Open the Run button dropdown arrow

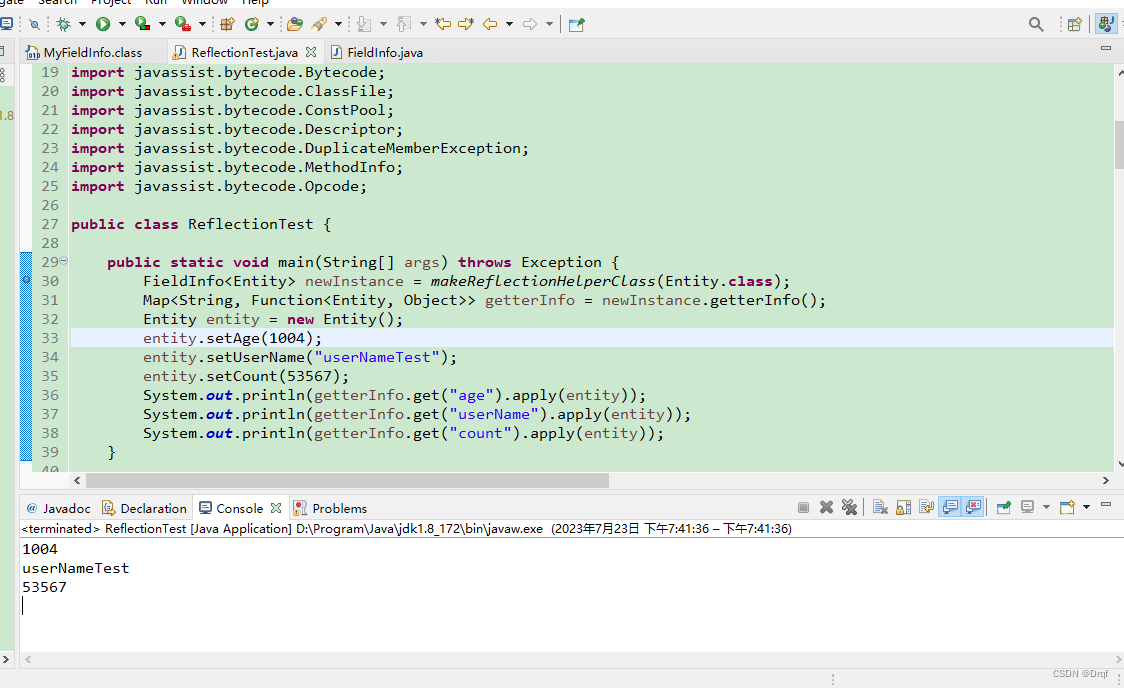[x=122, y=24]
